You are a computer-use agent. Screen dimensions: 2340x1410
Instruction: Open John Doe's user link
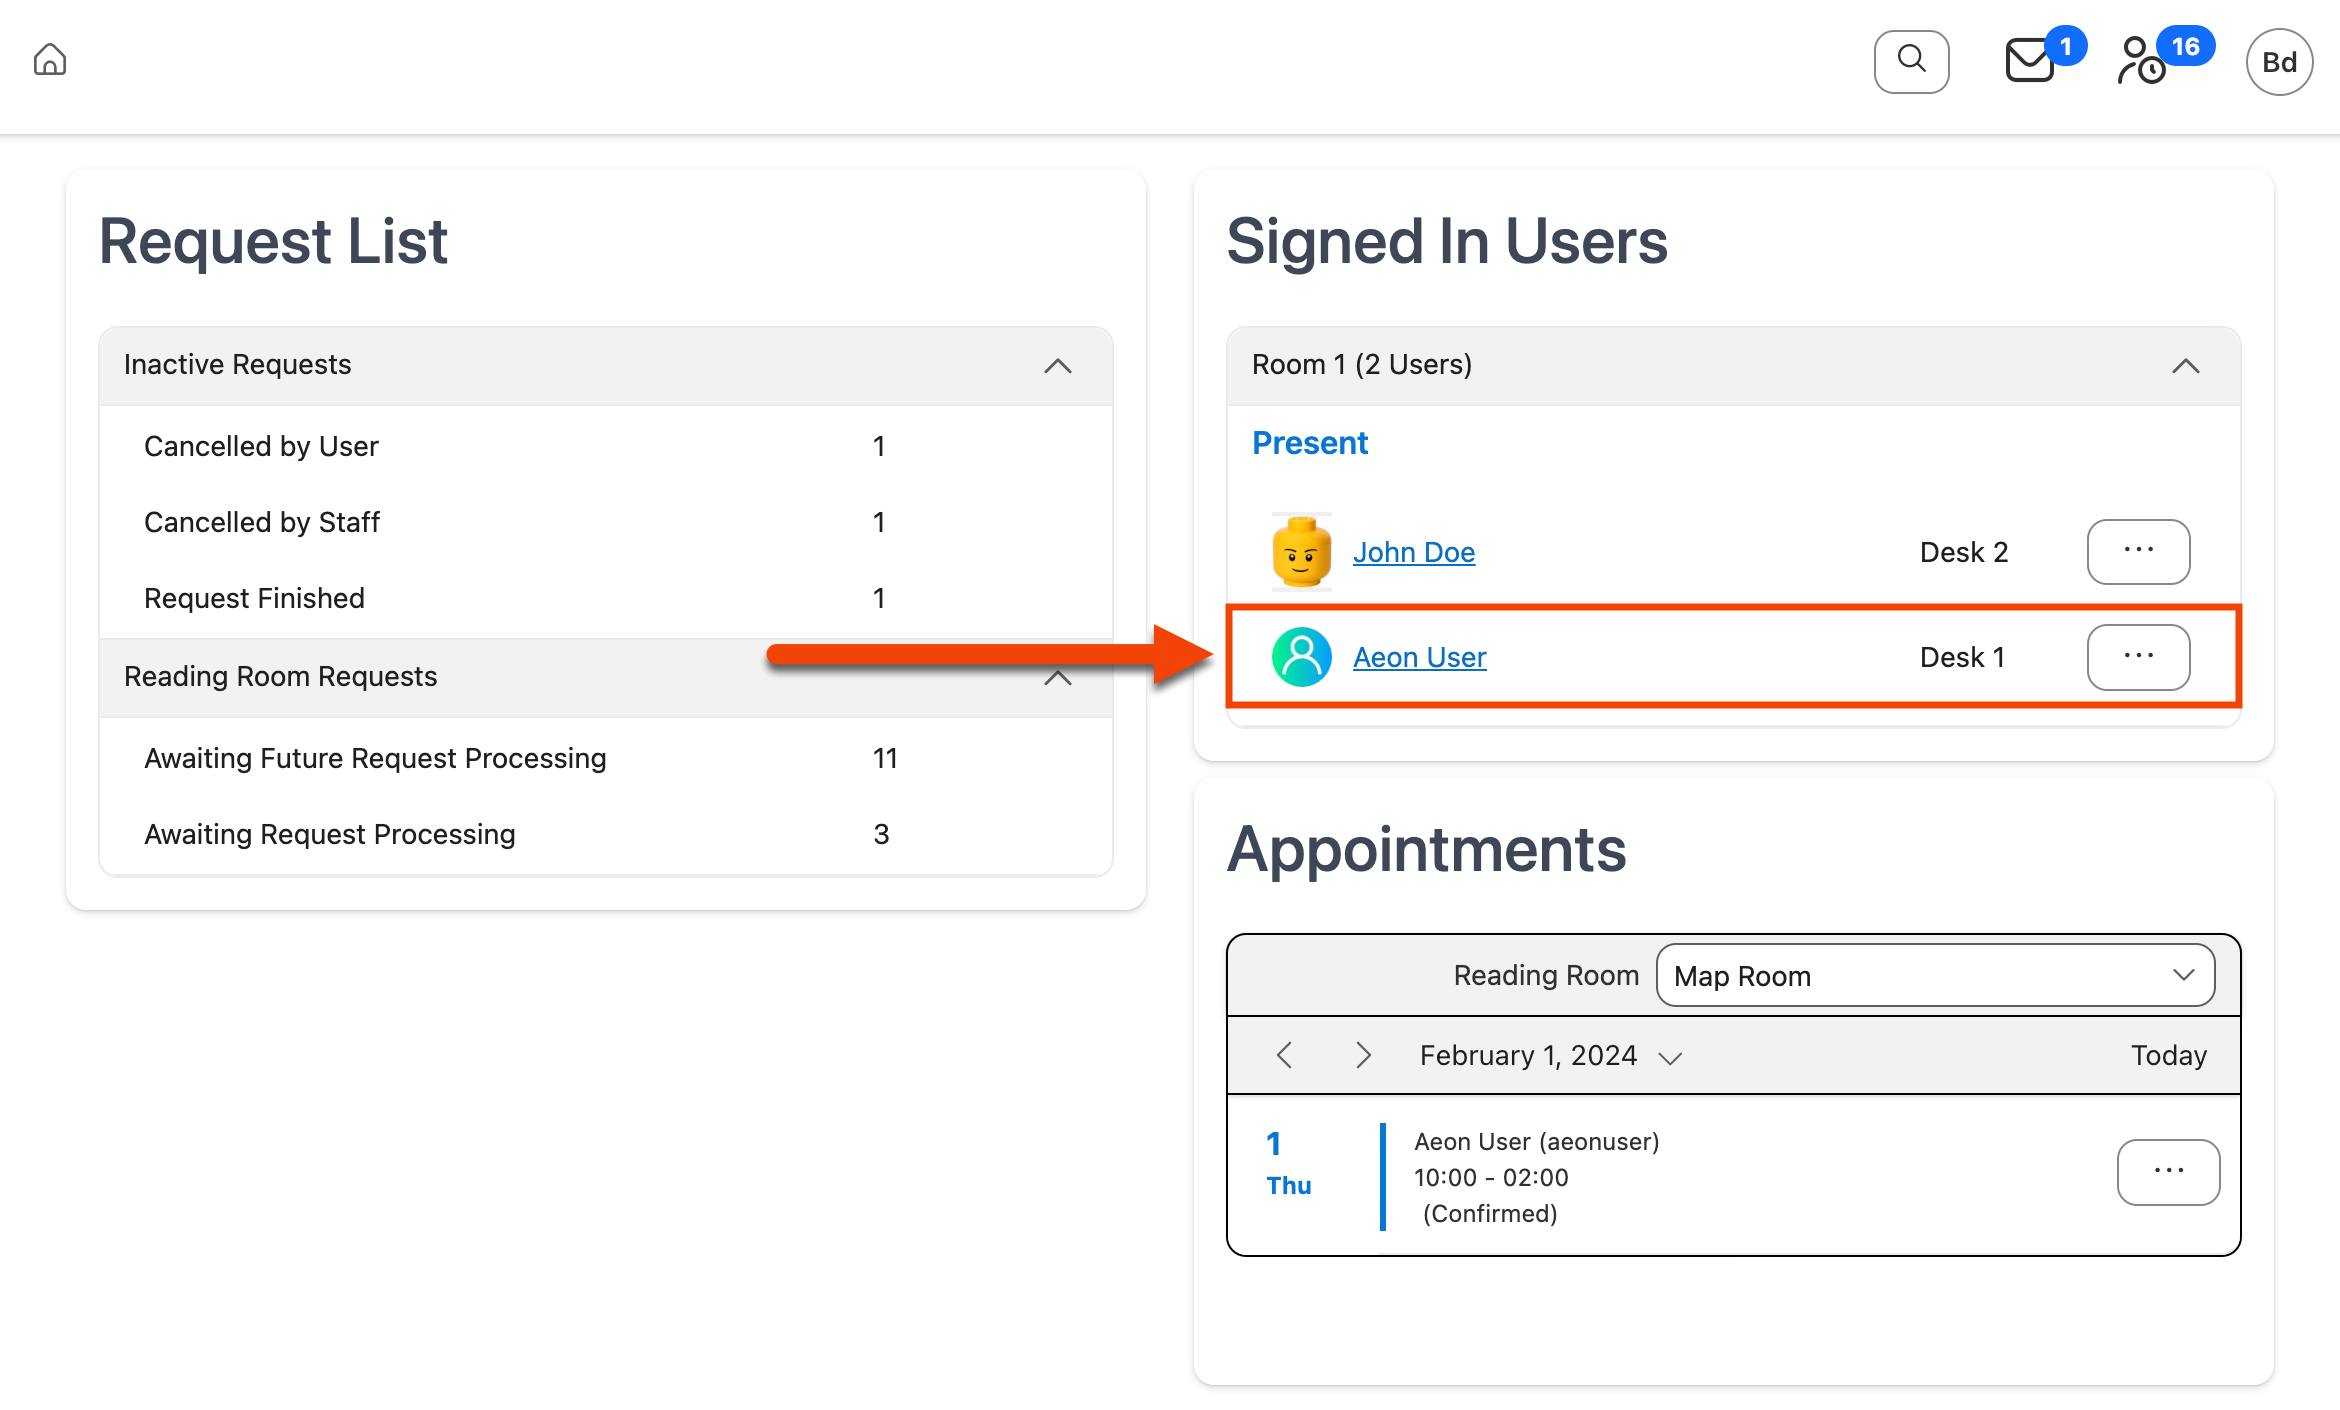(x=1413, y=553)
